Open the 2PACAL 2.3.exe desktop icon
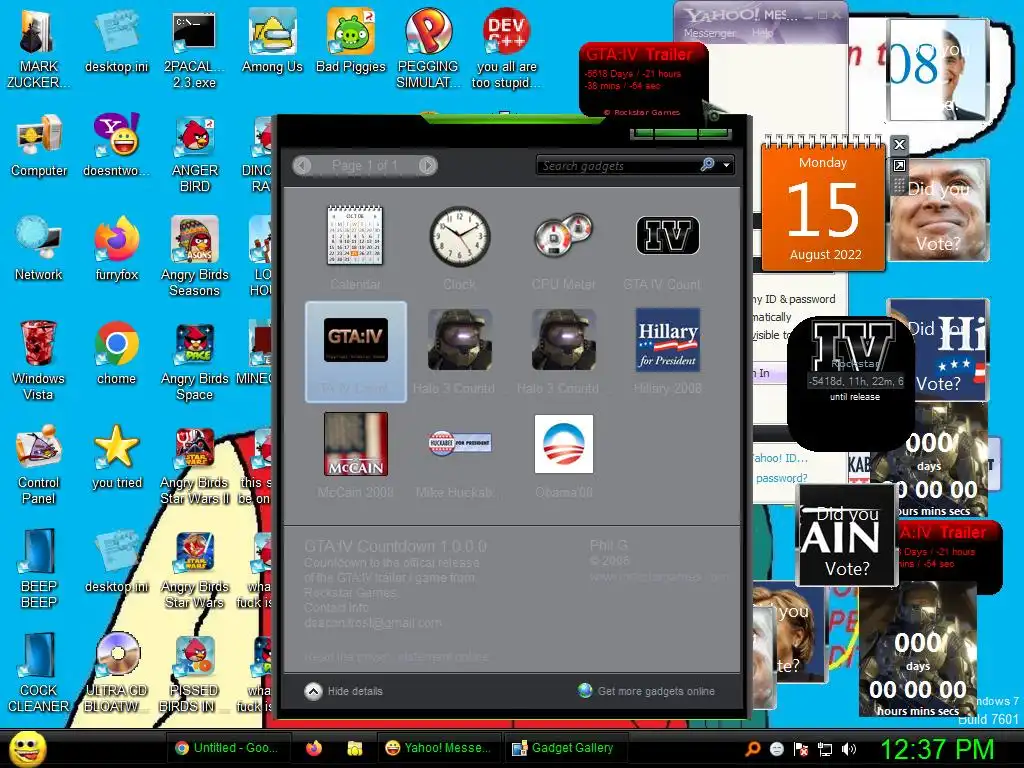The image size is (1024, 768). coord(194,48)
